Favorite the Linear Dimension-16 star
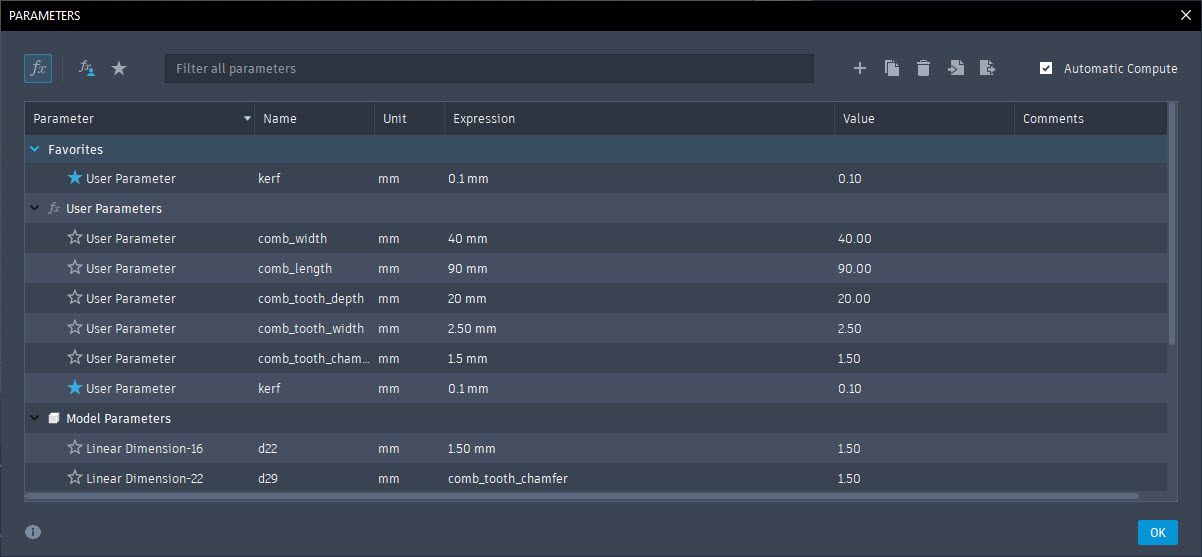The width and height of the screenshot is (1202, 557). (x=75, y=448)
